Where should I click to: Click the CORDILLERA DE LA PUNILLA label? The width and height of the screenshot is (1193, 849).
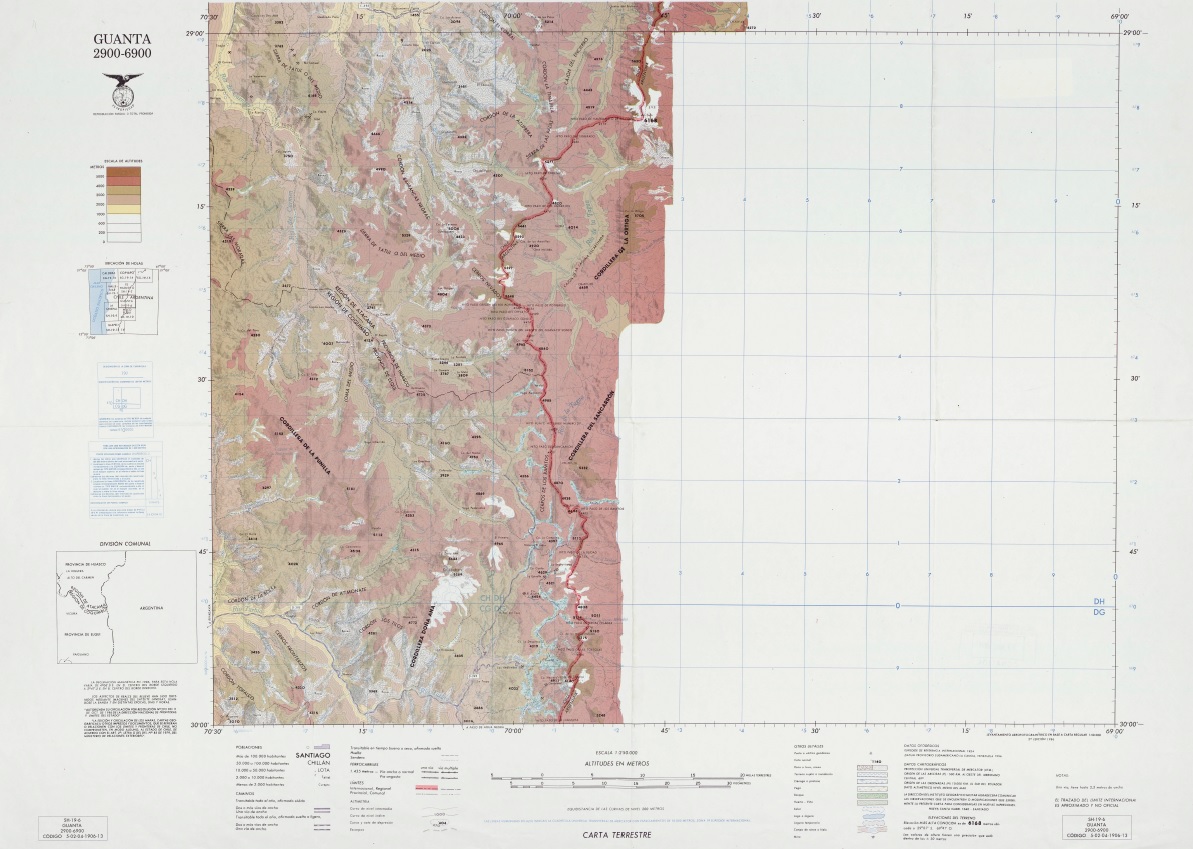point(307,446)
